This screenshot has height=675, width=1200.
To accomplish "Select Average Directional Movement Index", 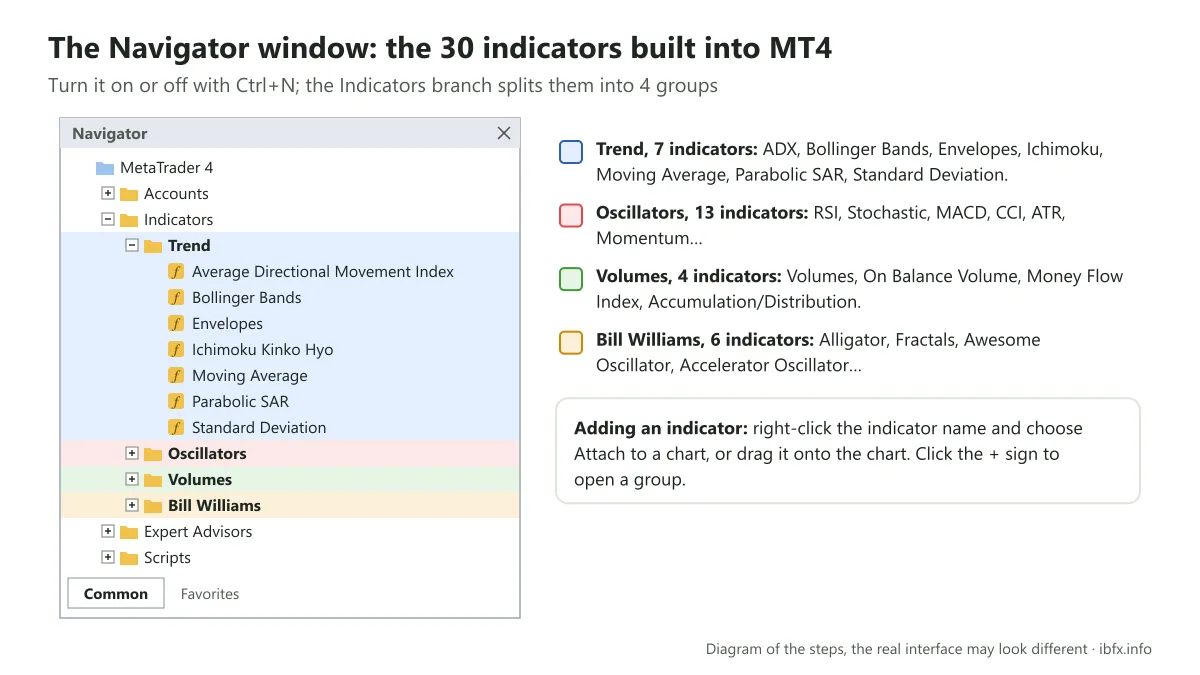I will click(323, 272).
